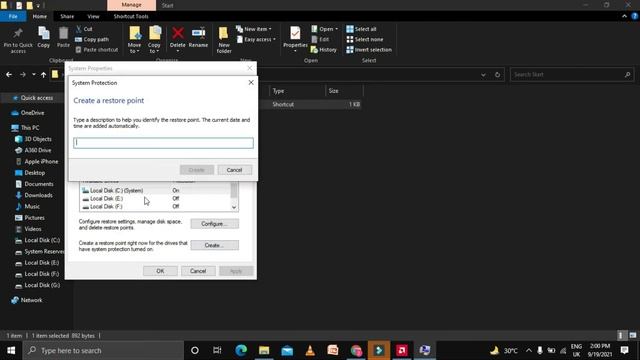This screenshot has height=360, width=640.
Task: Click Create in System Properties window
Action: (x=214, y=245)
